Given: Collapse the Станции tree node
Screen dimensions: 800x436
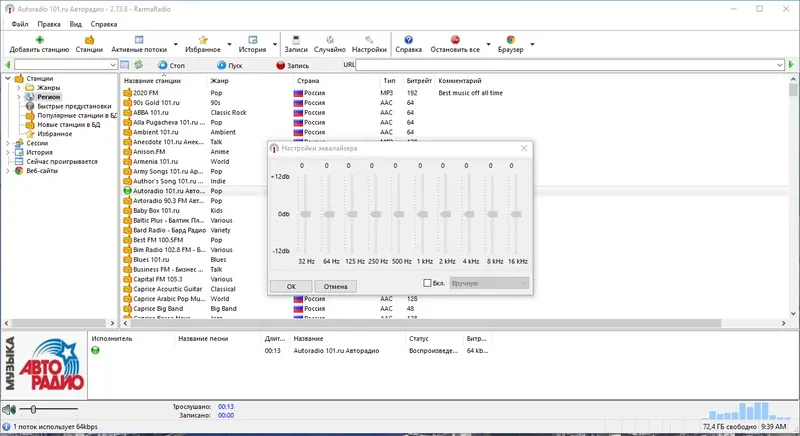Looking at the screenshot, I should tap(8, 79).
